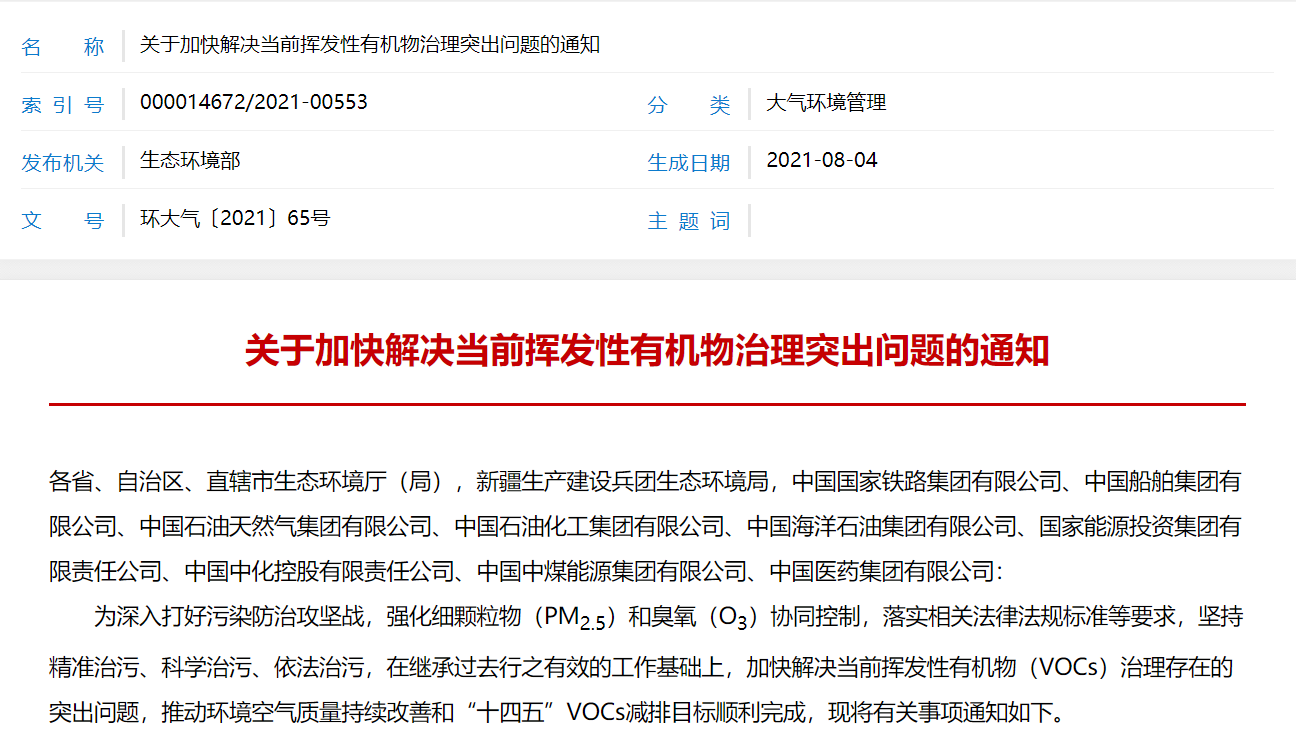The image size is (1296, 731).
Task: Click 中国国家铁路集团有限公司 in the recipient list
Action: point(926,481)
